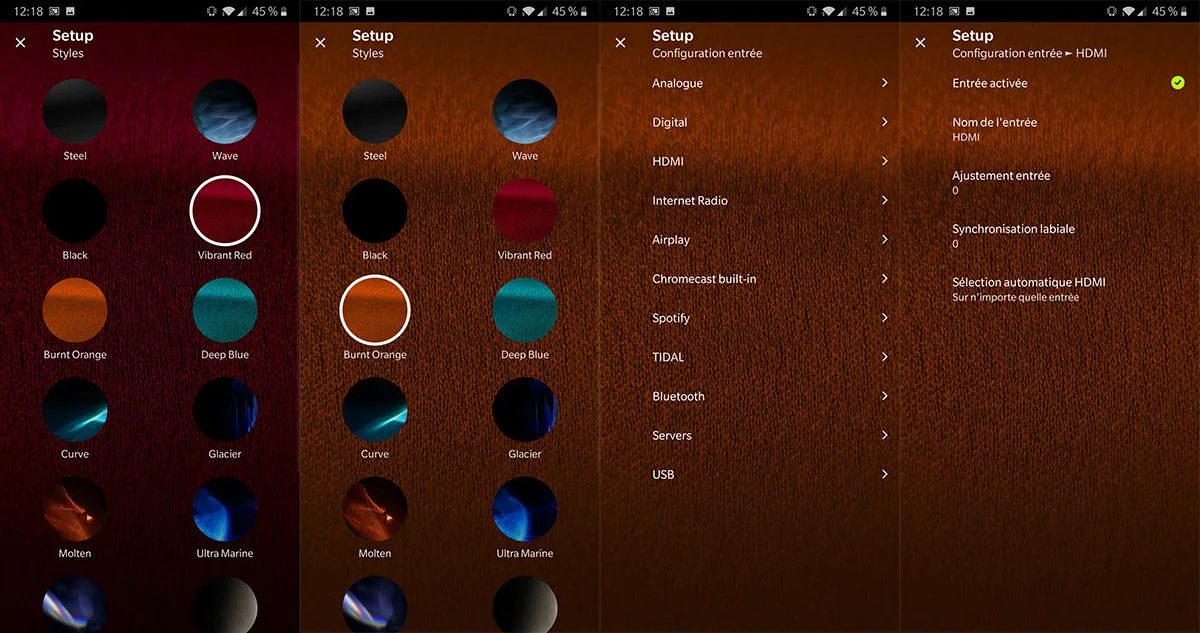Tap the selected Burnt Orange style circle
Viewport: 1200px width, 633px height.
pyautogui.click(x=375, y=310)
